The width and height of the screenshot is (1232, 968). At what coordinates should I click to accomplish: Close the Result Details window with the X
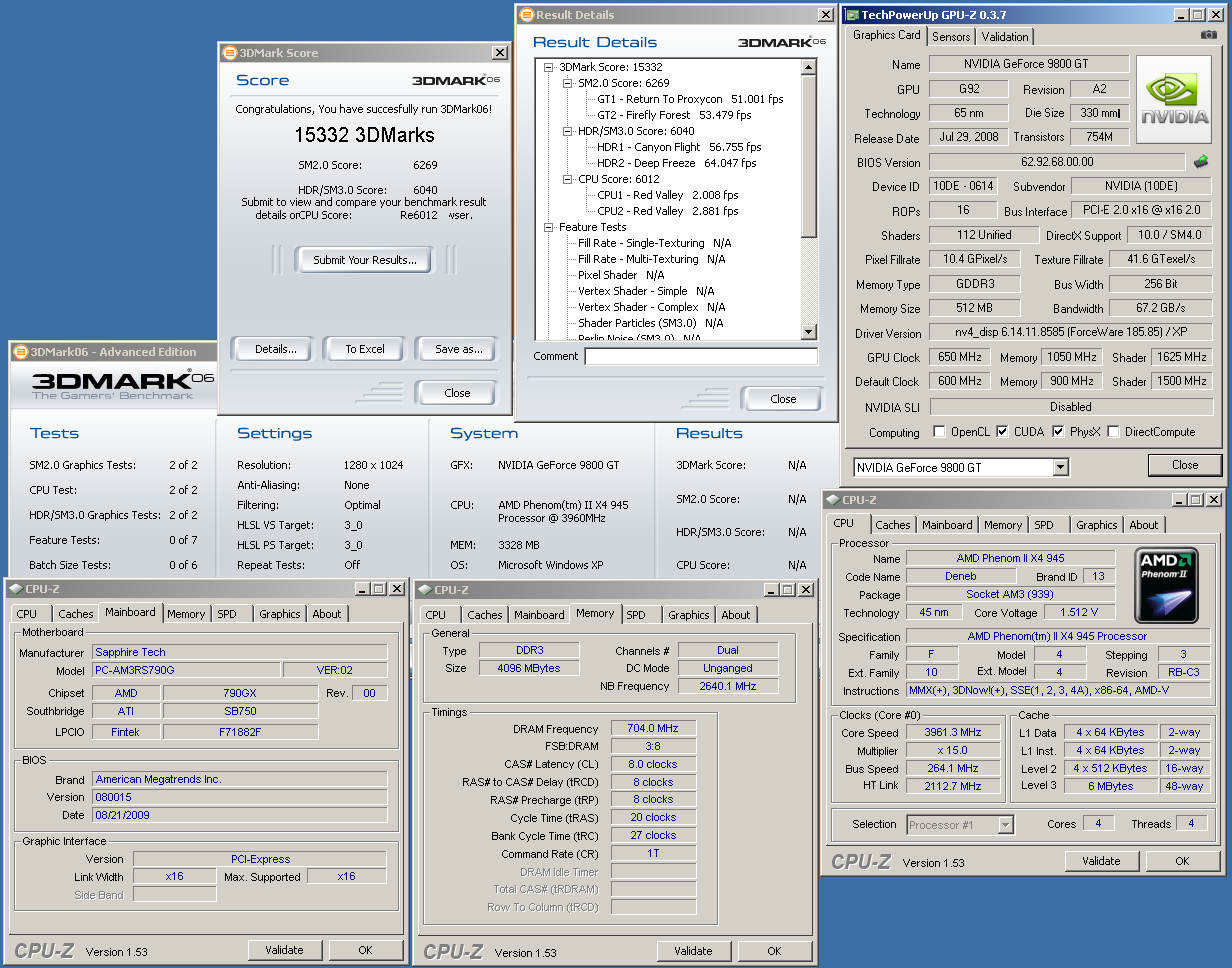[826, 15]
